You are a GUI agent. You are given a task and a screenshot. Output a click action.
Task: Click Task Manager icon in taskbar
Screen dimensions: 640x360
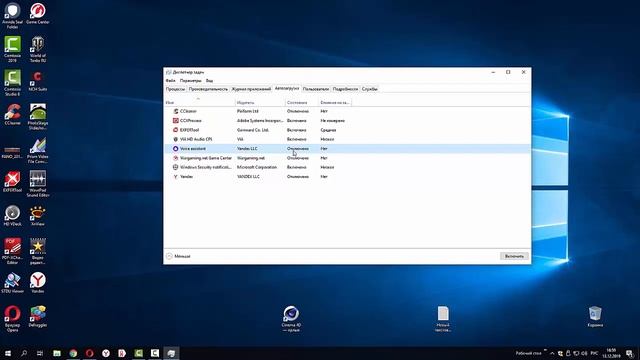(x=171, y=353)
